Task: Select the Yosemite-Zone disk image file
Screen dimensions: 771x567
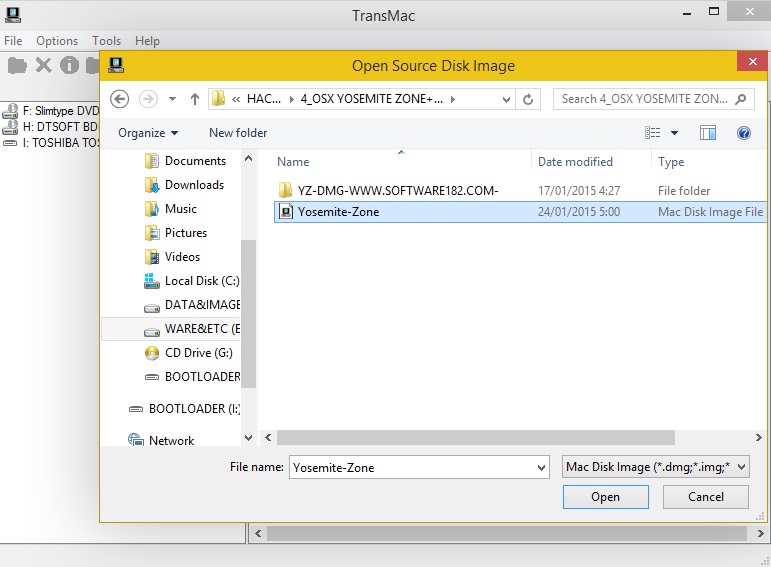Action: [x=520, y=212]
